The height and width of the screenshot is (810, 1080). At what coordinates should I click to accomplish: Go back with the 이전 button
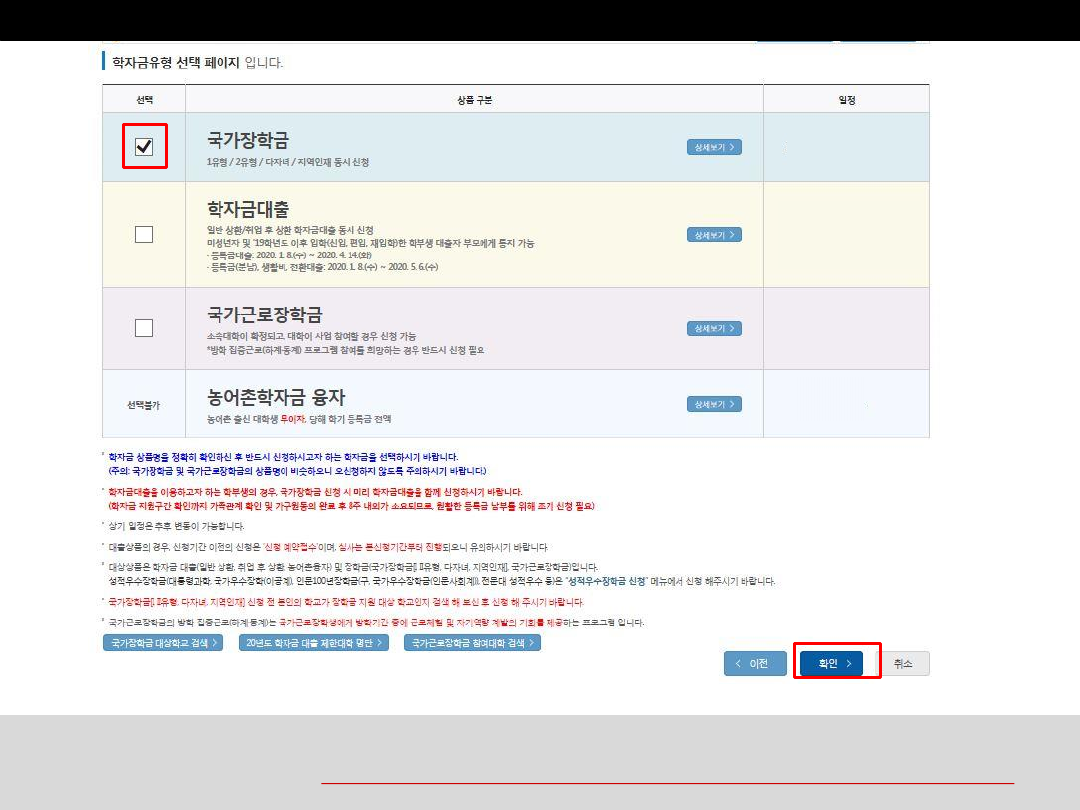[755, 663]
